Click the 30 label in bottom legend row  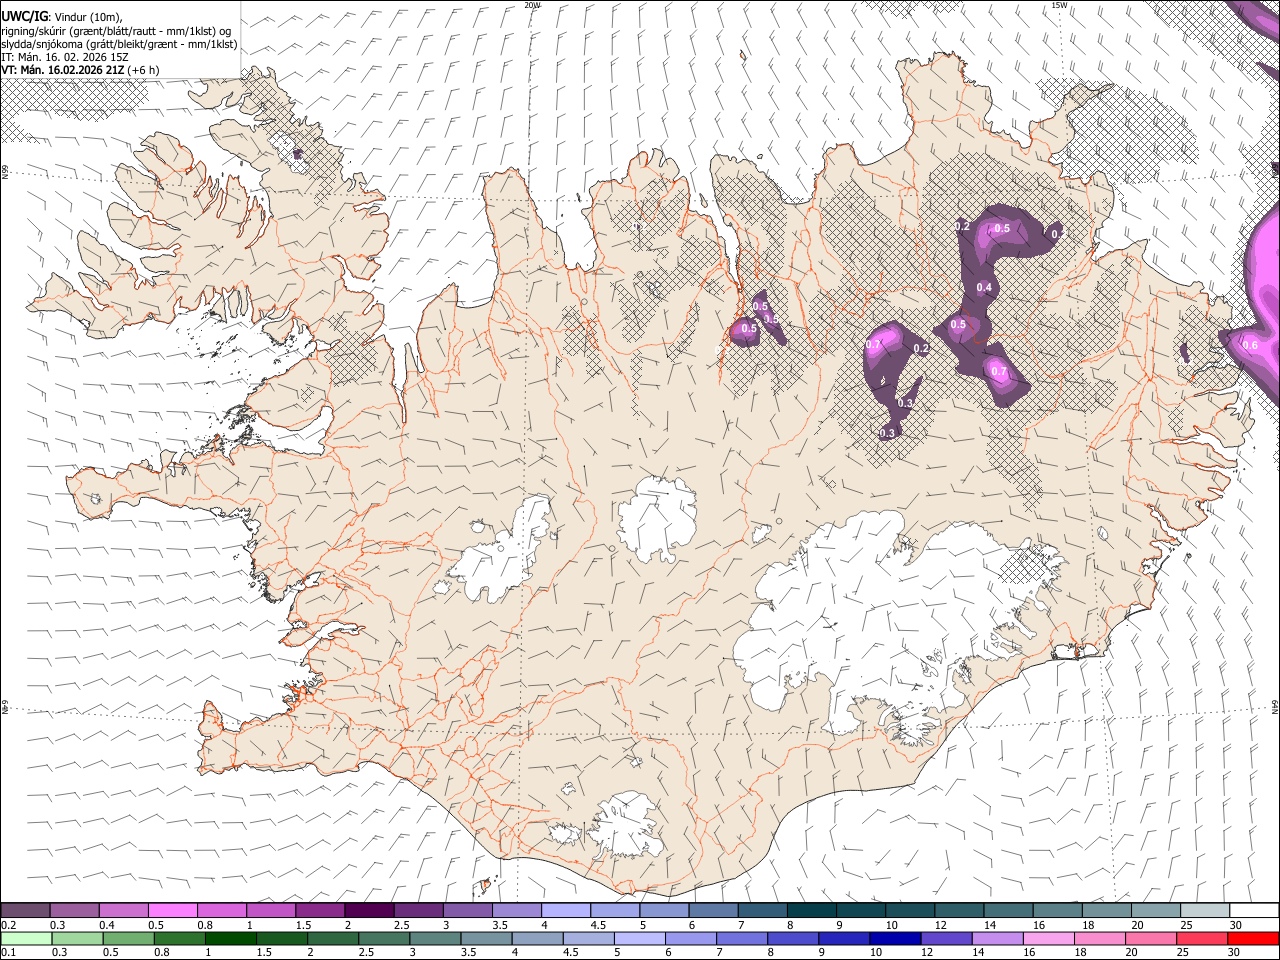coord(1234,952)
